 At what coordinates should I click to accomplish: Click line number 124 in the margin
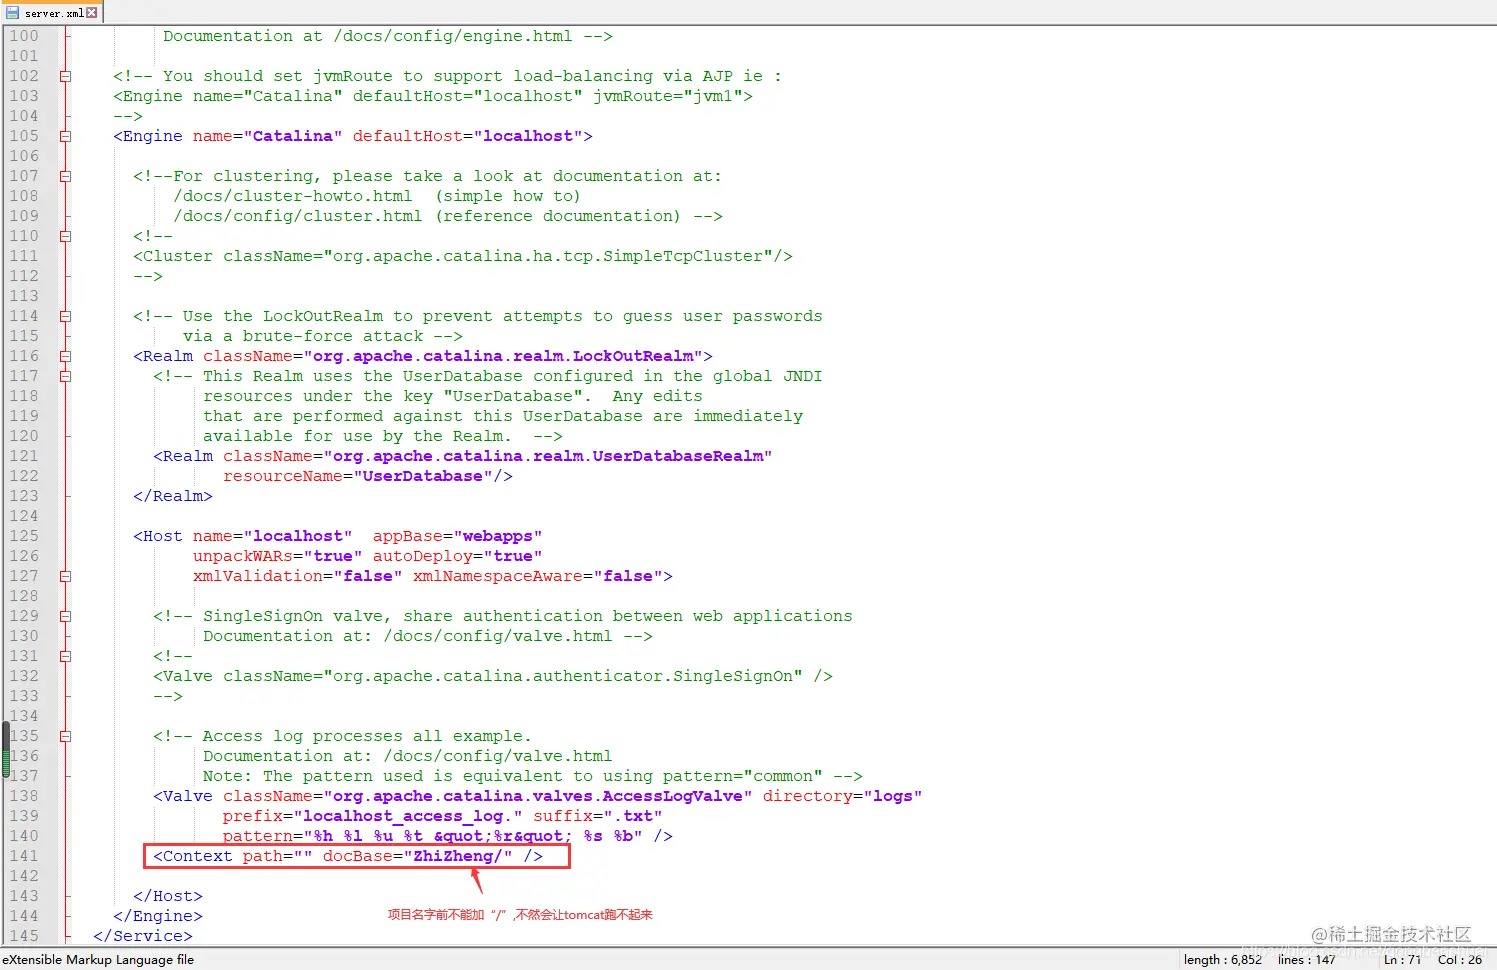(x=24, y=516)
